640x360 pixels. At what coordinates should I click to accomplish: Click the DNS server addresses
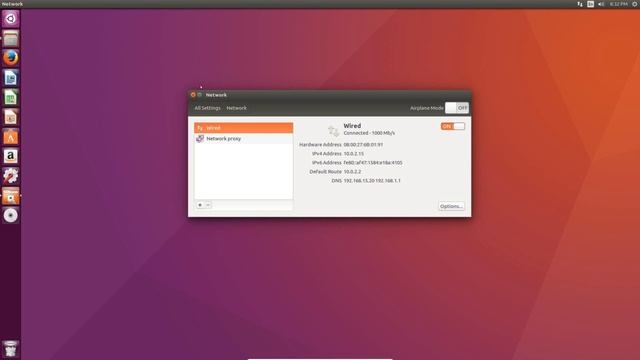pos(372,180)
